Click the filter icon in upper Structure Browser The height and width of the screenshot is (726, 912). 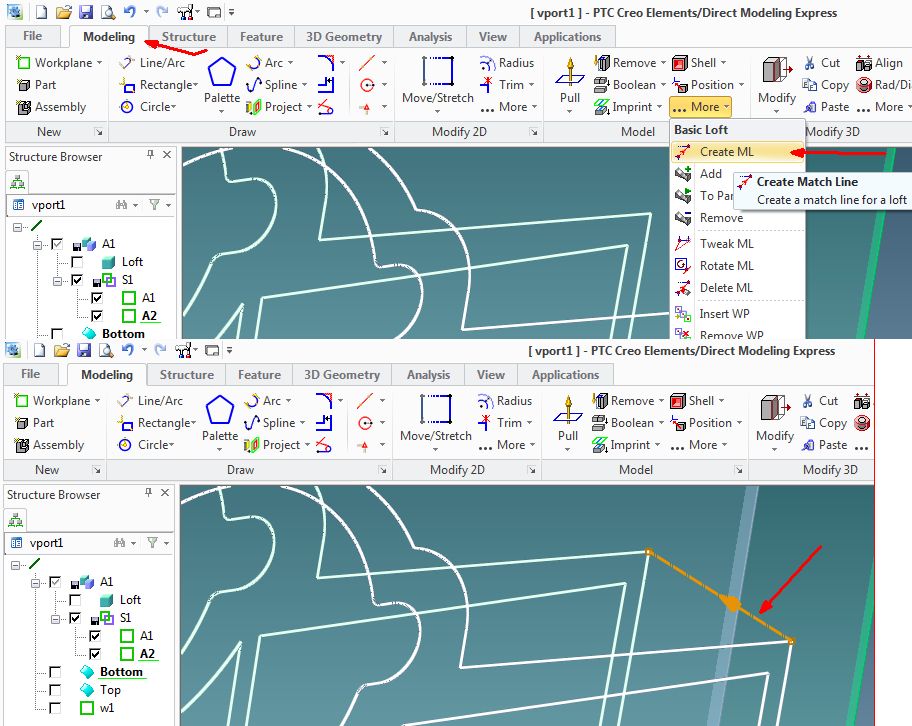[x=155, y=205]
